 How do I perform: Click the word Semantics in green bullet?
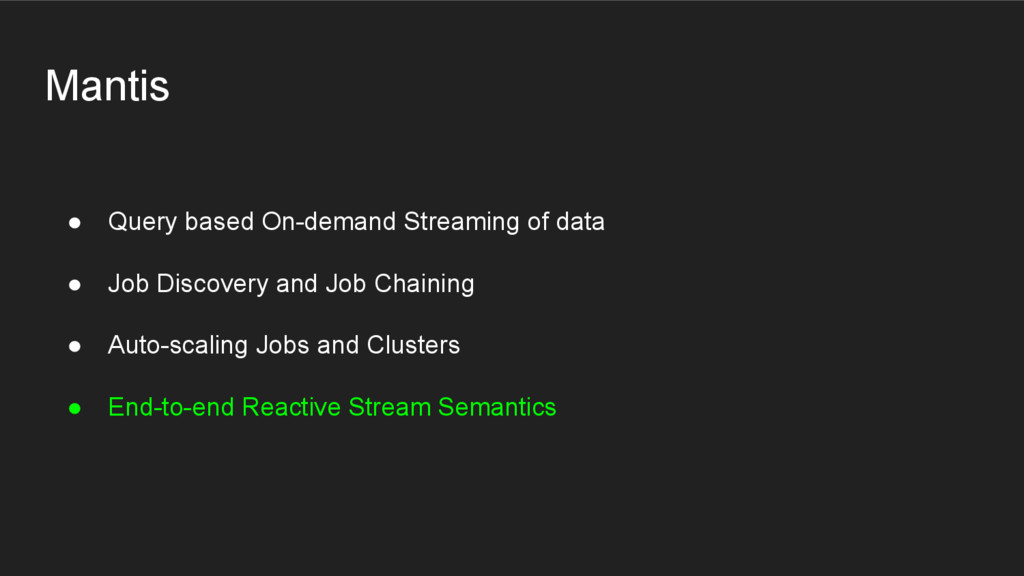pos(497,408)
